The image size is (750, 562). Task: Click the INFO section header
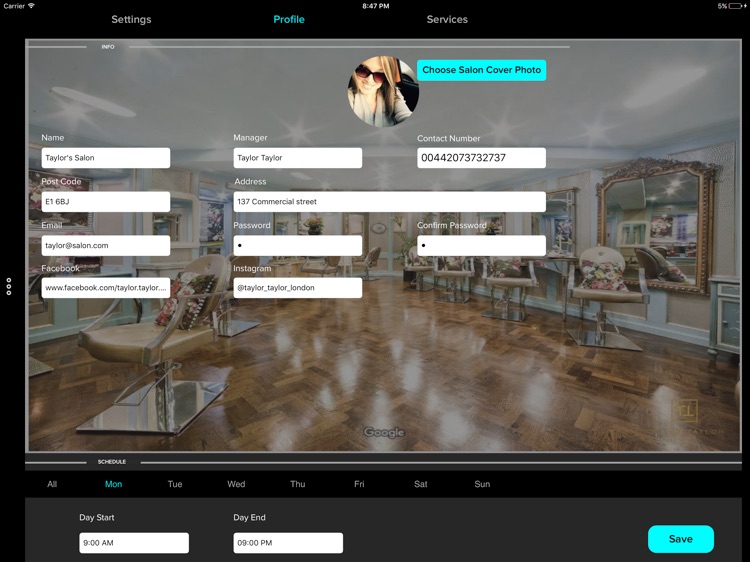tap(108, 47)
